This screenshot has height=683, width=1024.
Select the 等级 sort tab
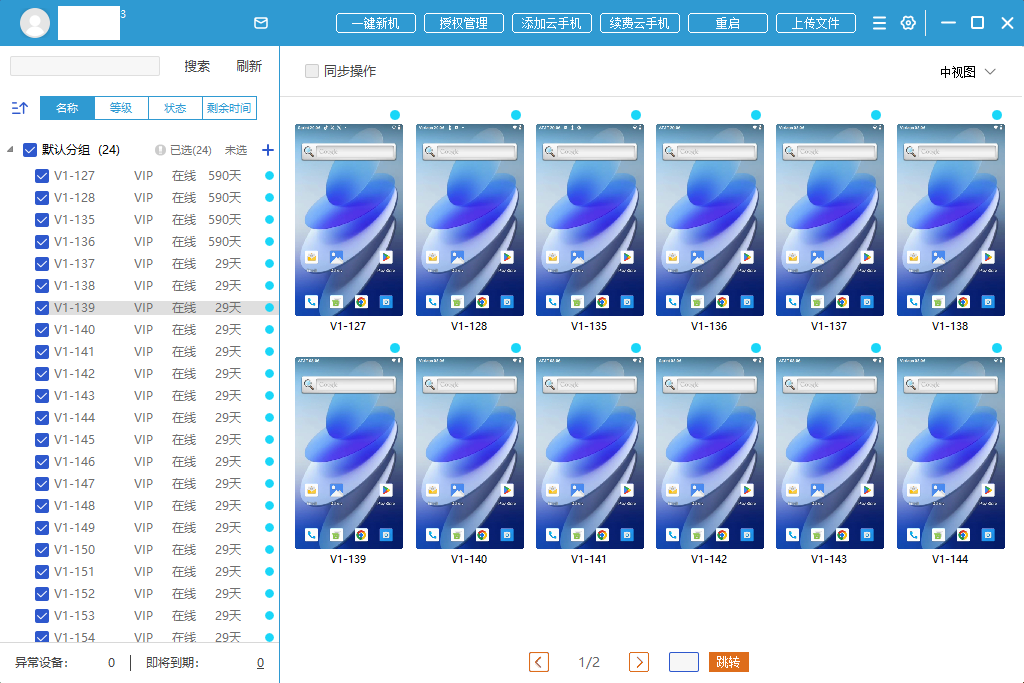pos(121,108)
